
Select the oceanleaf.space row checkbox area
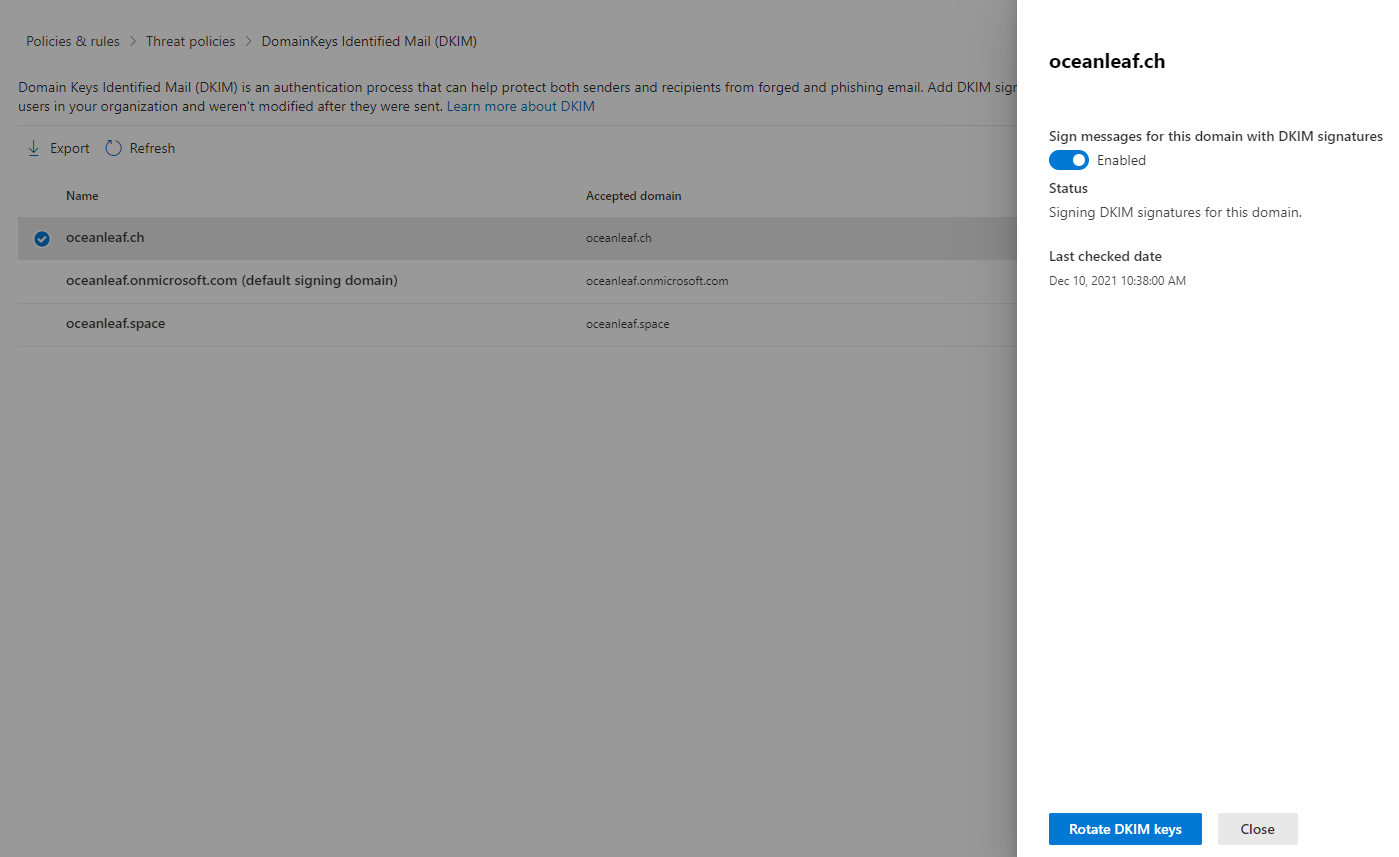(x=41, y=324)
